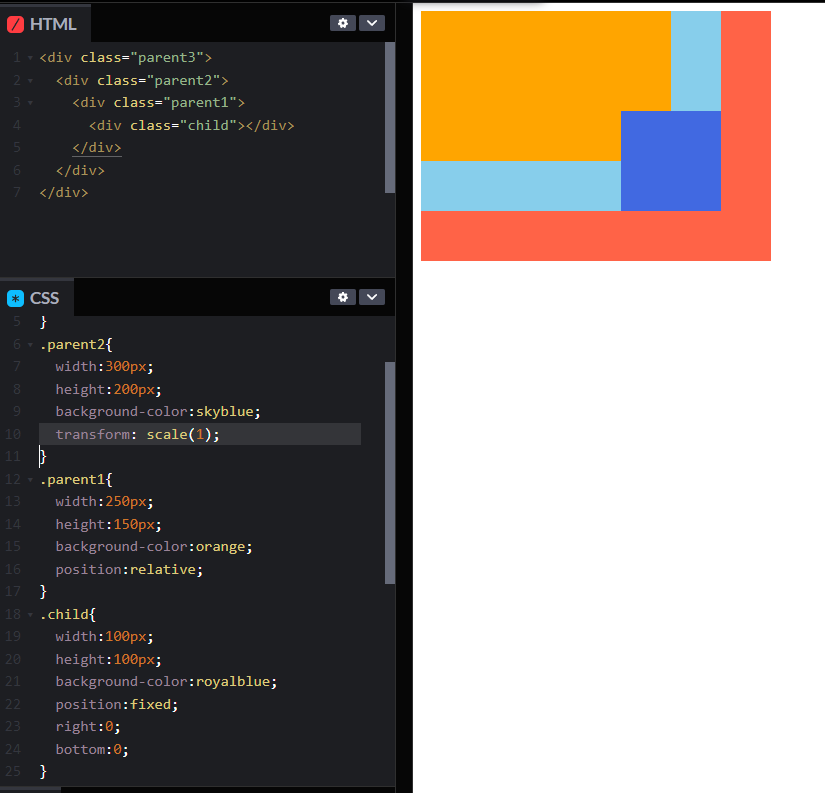This screenshot has height=793, width=825.
Task: Expand HTML panel chevron dropdown
Action: (371, 23)
